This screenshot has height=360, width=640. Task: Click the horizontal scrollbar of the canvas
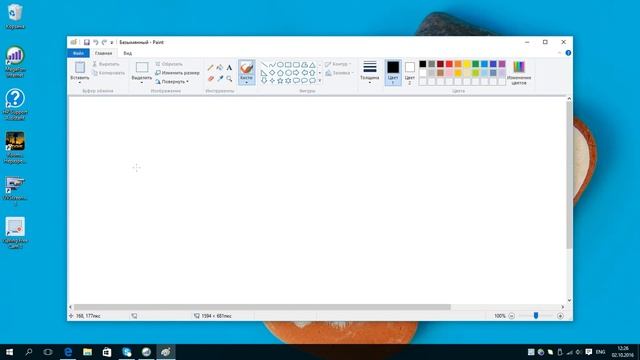pos(262,307)
